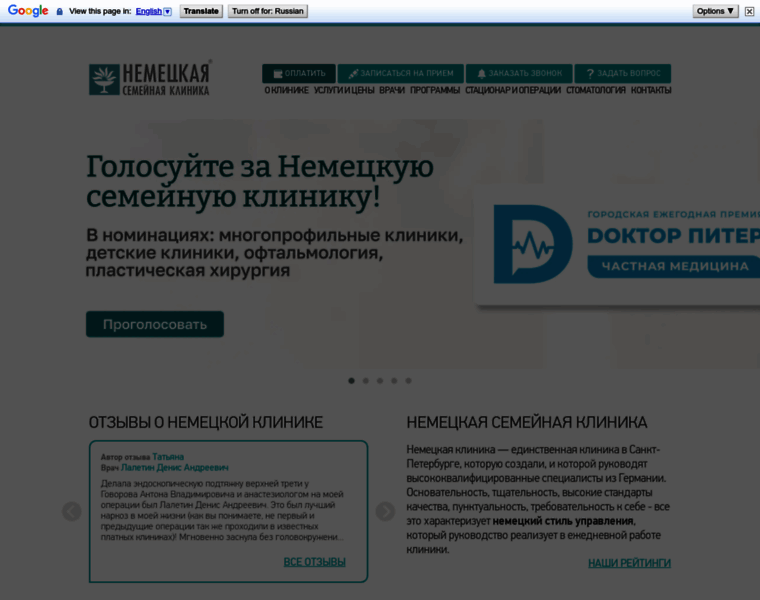Open doctor Лалетин Денис Андреевич link
The height and width of the screenshot is (600, 760).
pos(174,468)
